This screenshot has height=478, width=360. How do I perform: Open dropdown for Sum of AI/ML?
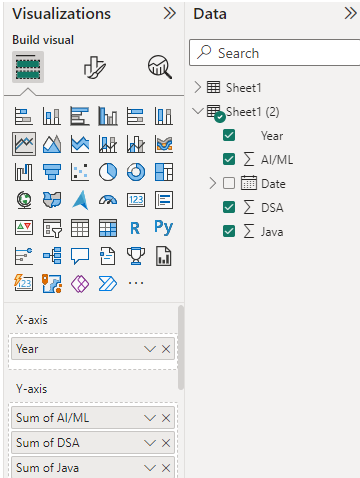tap(150, 418)
